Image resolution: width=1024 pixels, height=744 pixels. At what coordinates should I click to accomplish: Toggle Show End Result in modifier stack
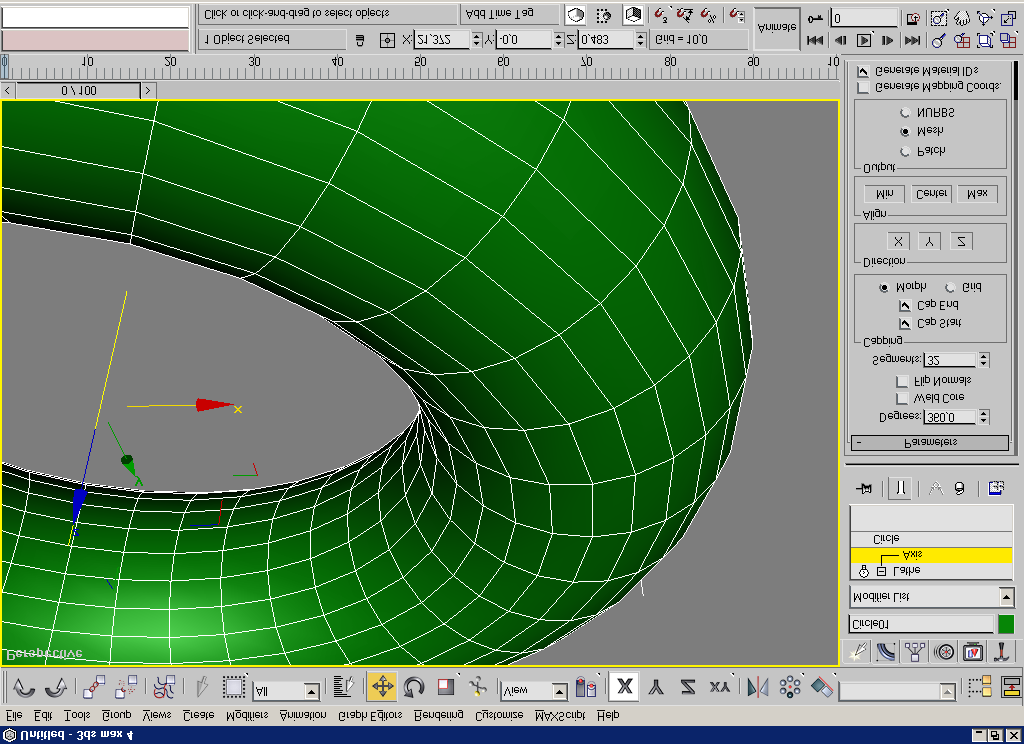click(x=901, y=488)
